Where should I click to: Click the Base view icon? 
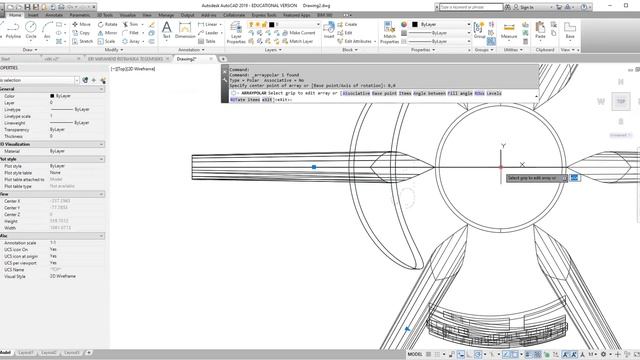570,31
